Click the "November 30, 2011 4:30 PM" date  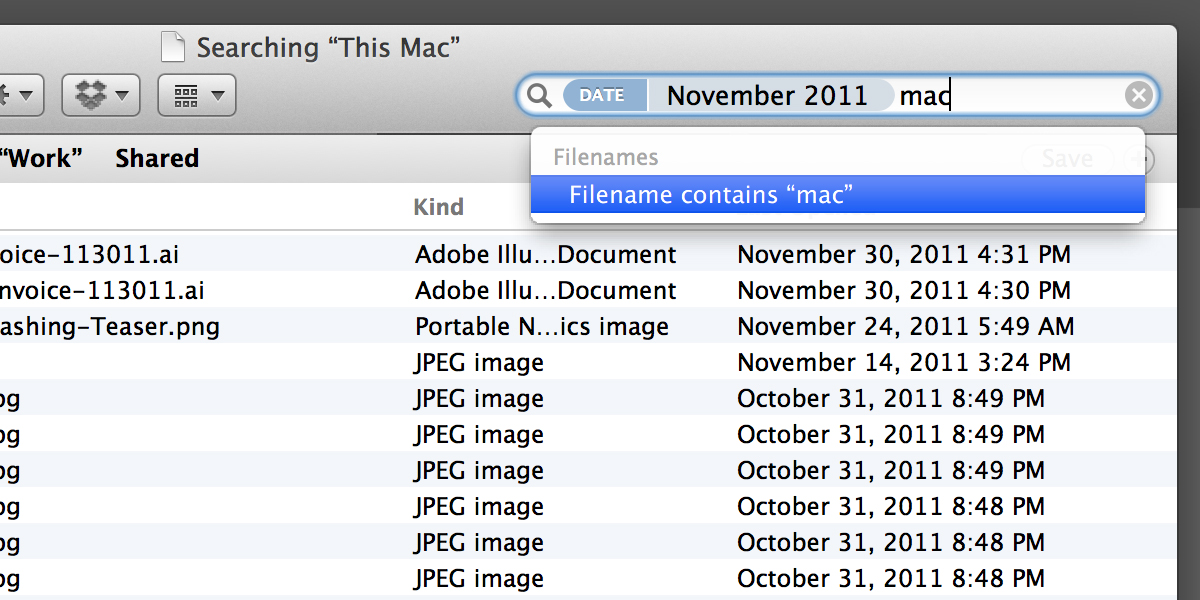904,291
